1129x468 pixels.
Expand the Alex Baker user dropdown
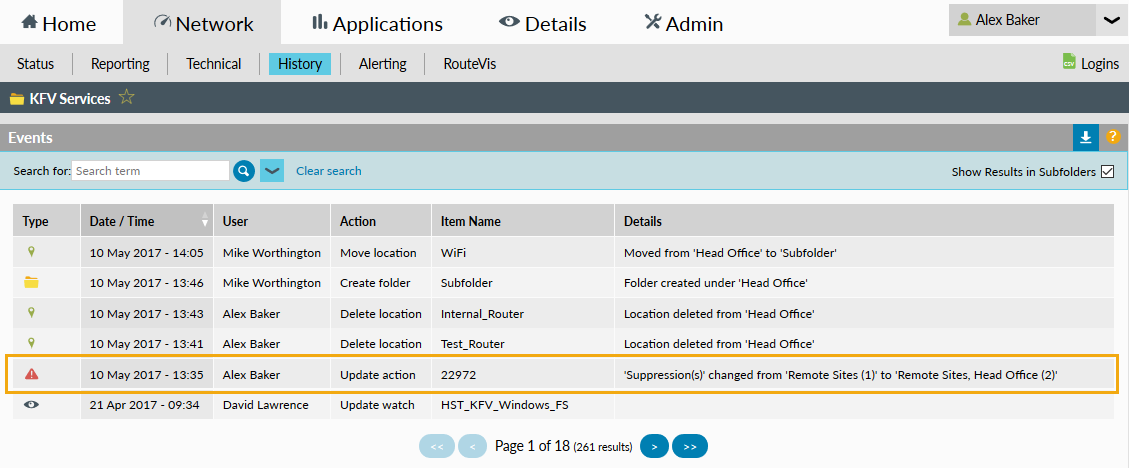pyautogui.click(x=1112, y=20)
